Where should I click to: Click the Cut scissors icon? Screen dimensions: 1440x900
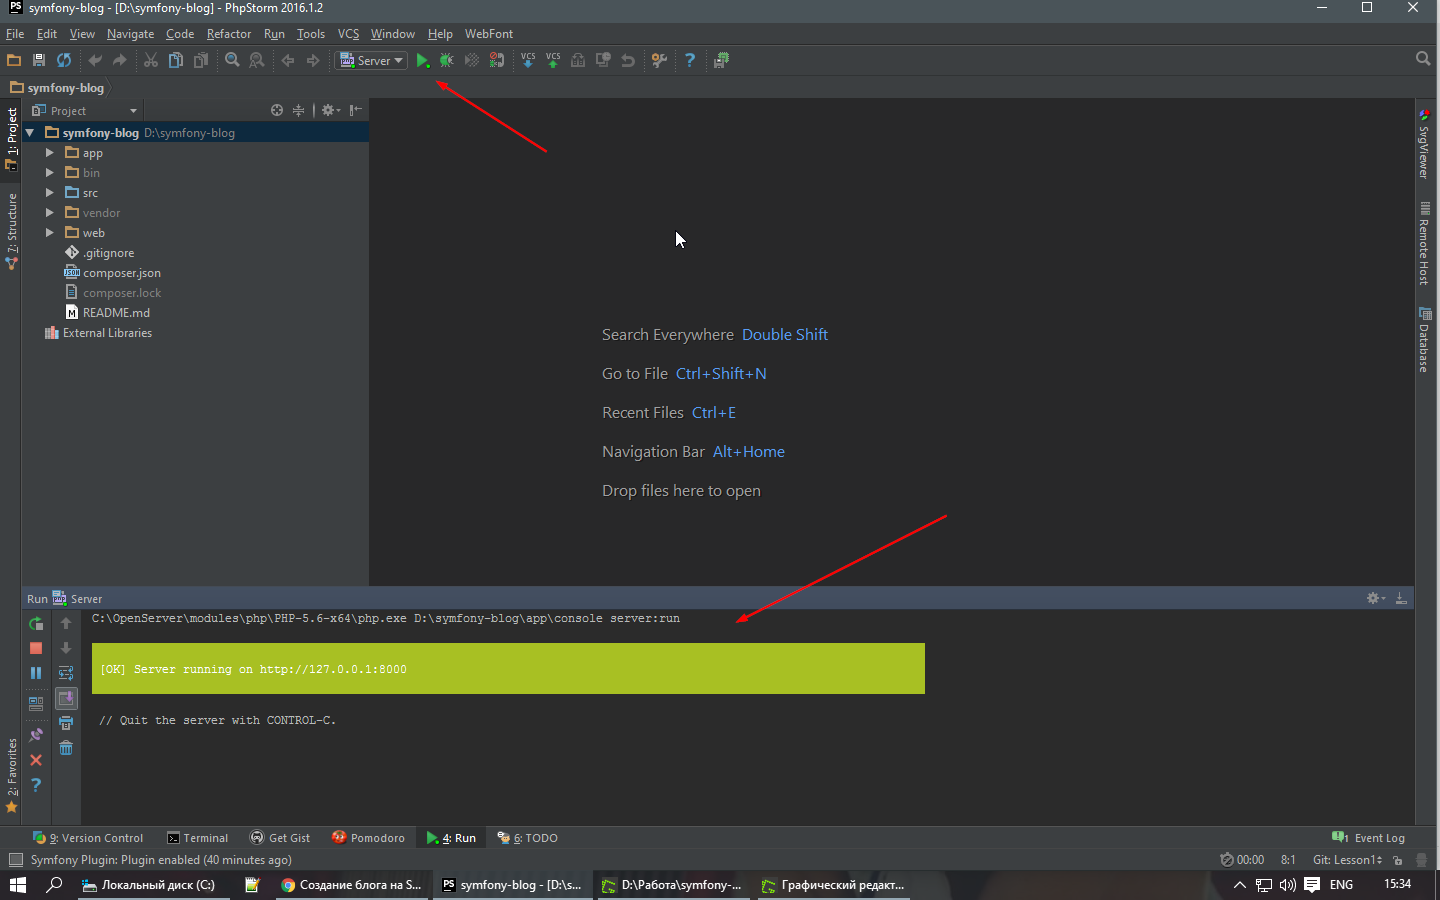151,60
